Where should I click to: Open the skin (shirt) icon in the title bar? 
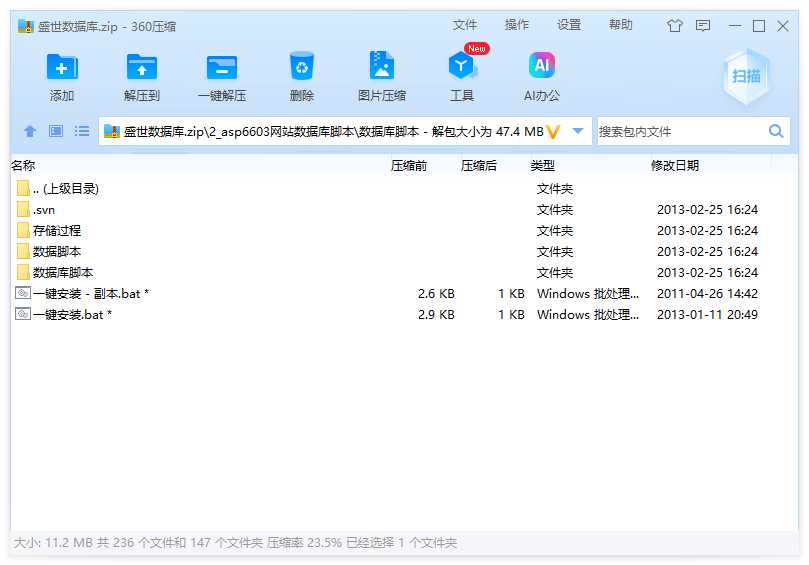click(x=674, y=25)
